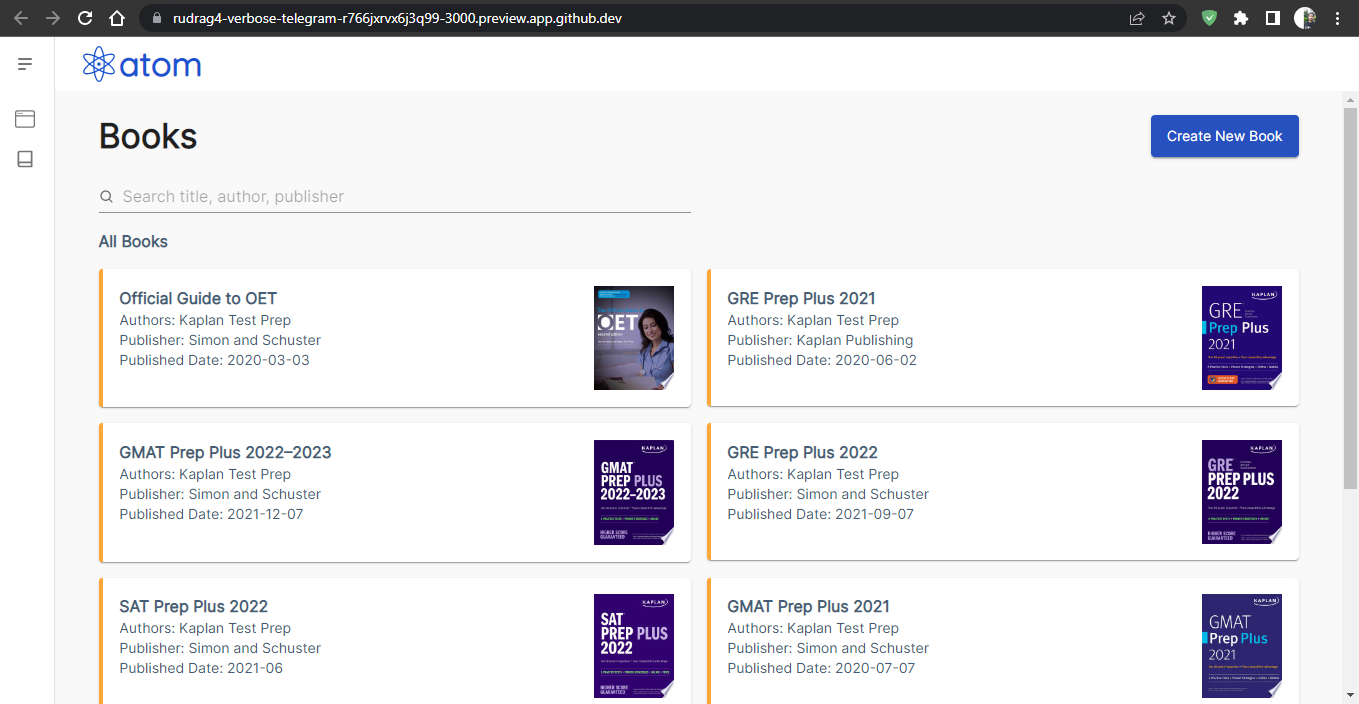This screenshot has width=1359, height=704.
Task: Open GMAT Prep Plus 2021 title
Action: tap(808, 606)
